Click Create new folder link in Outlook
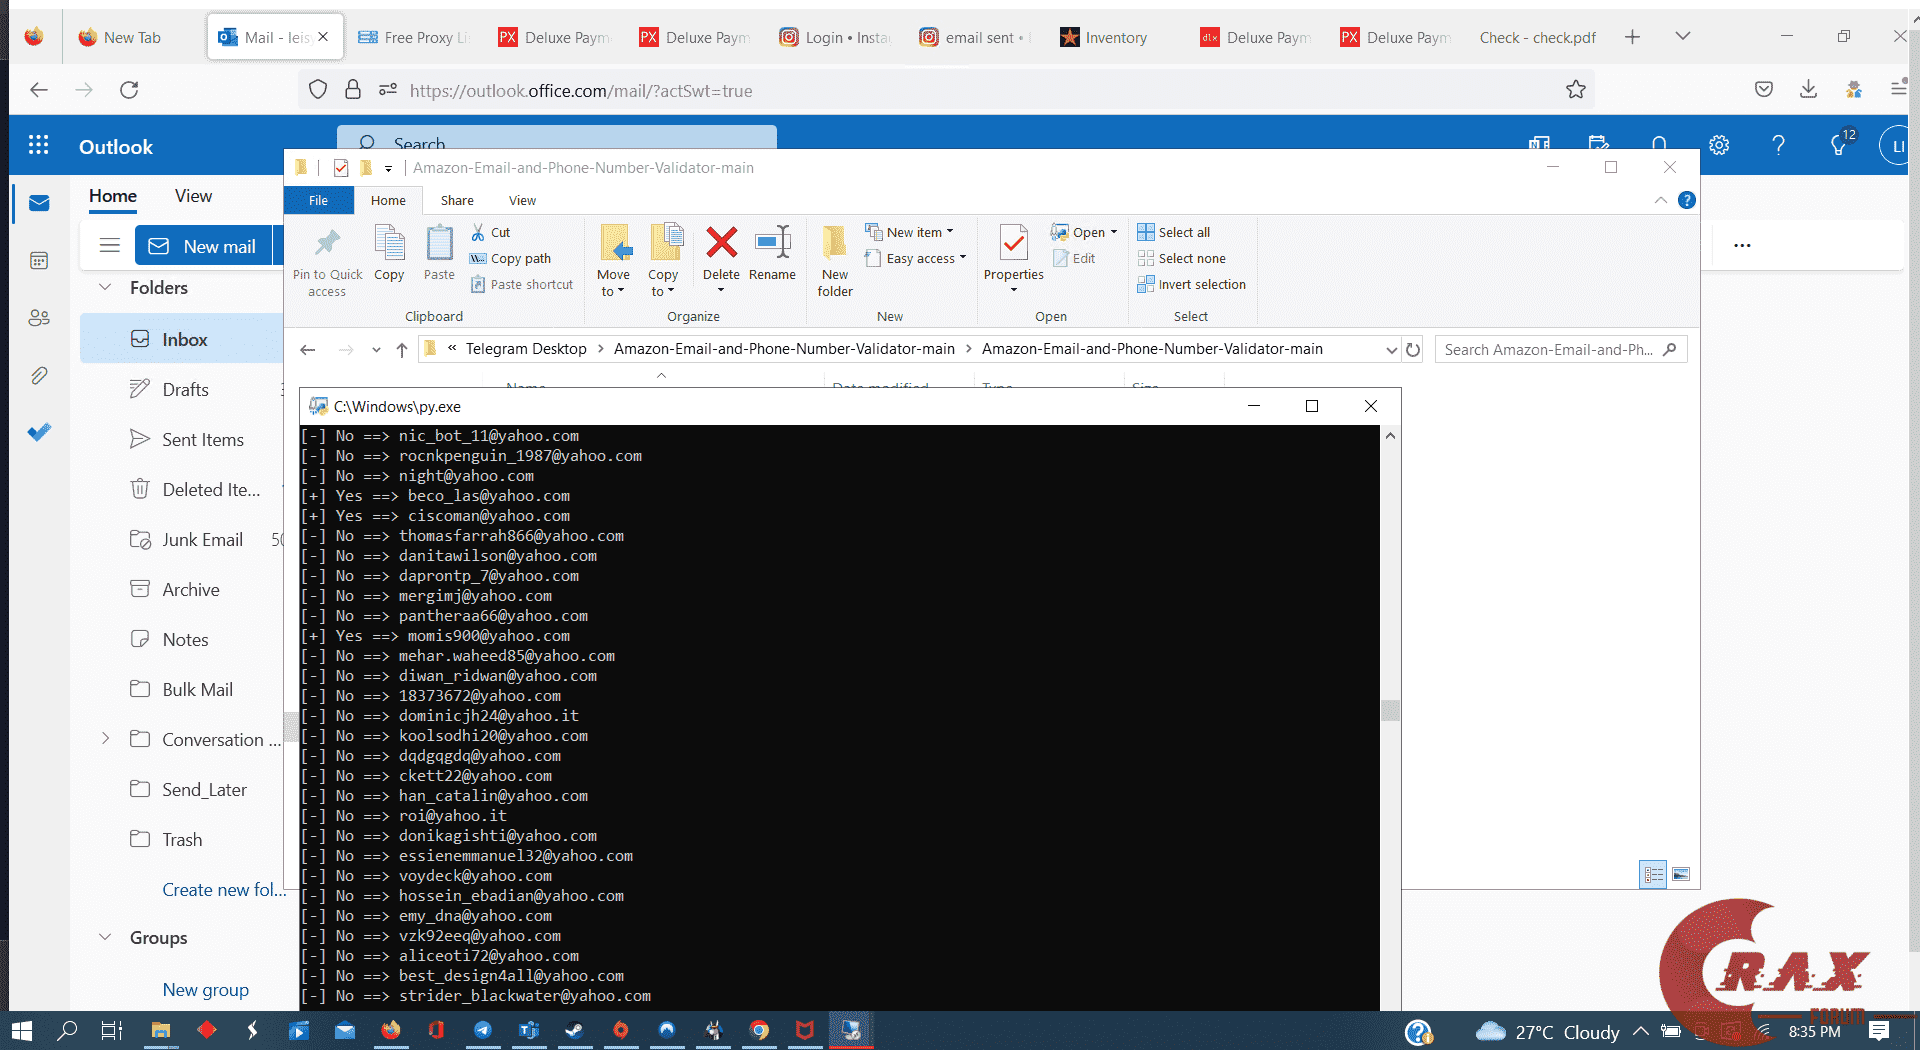Viewport: 1920px width, 1050px height. click(223, 889)
